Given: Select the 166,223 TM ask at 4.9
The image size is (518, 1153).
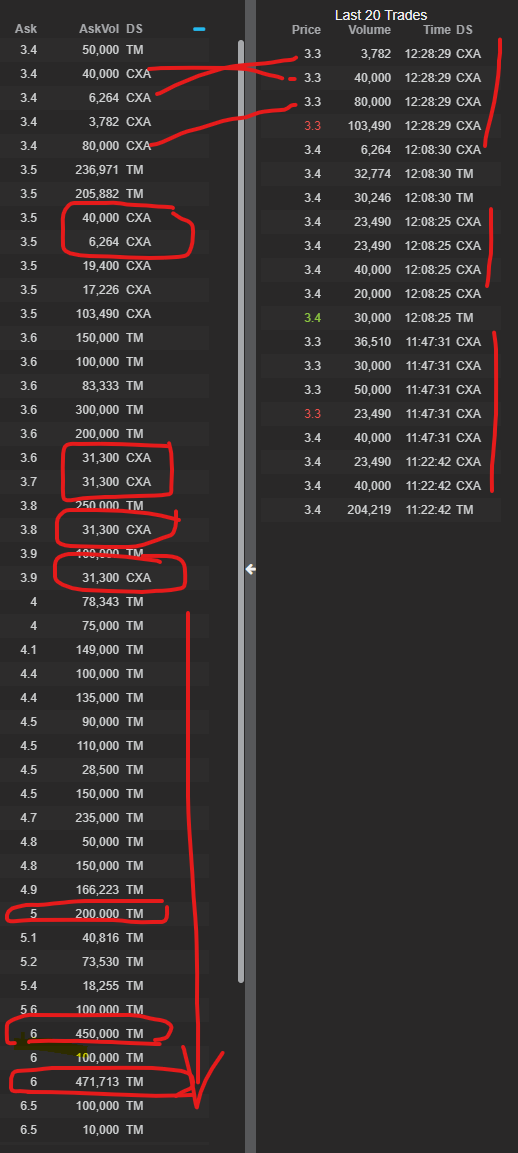Looking at the screenshot, I should click(104, 889).
